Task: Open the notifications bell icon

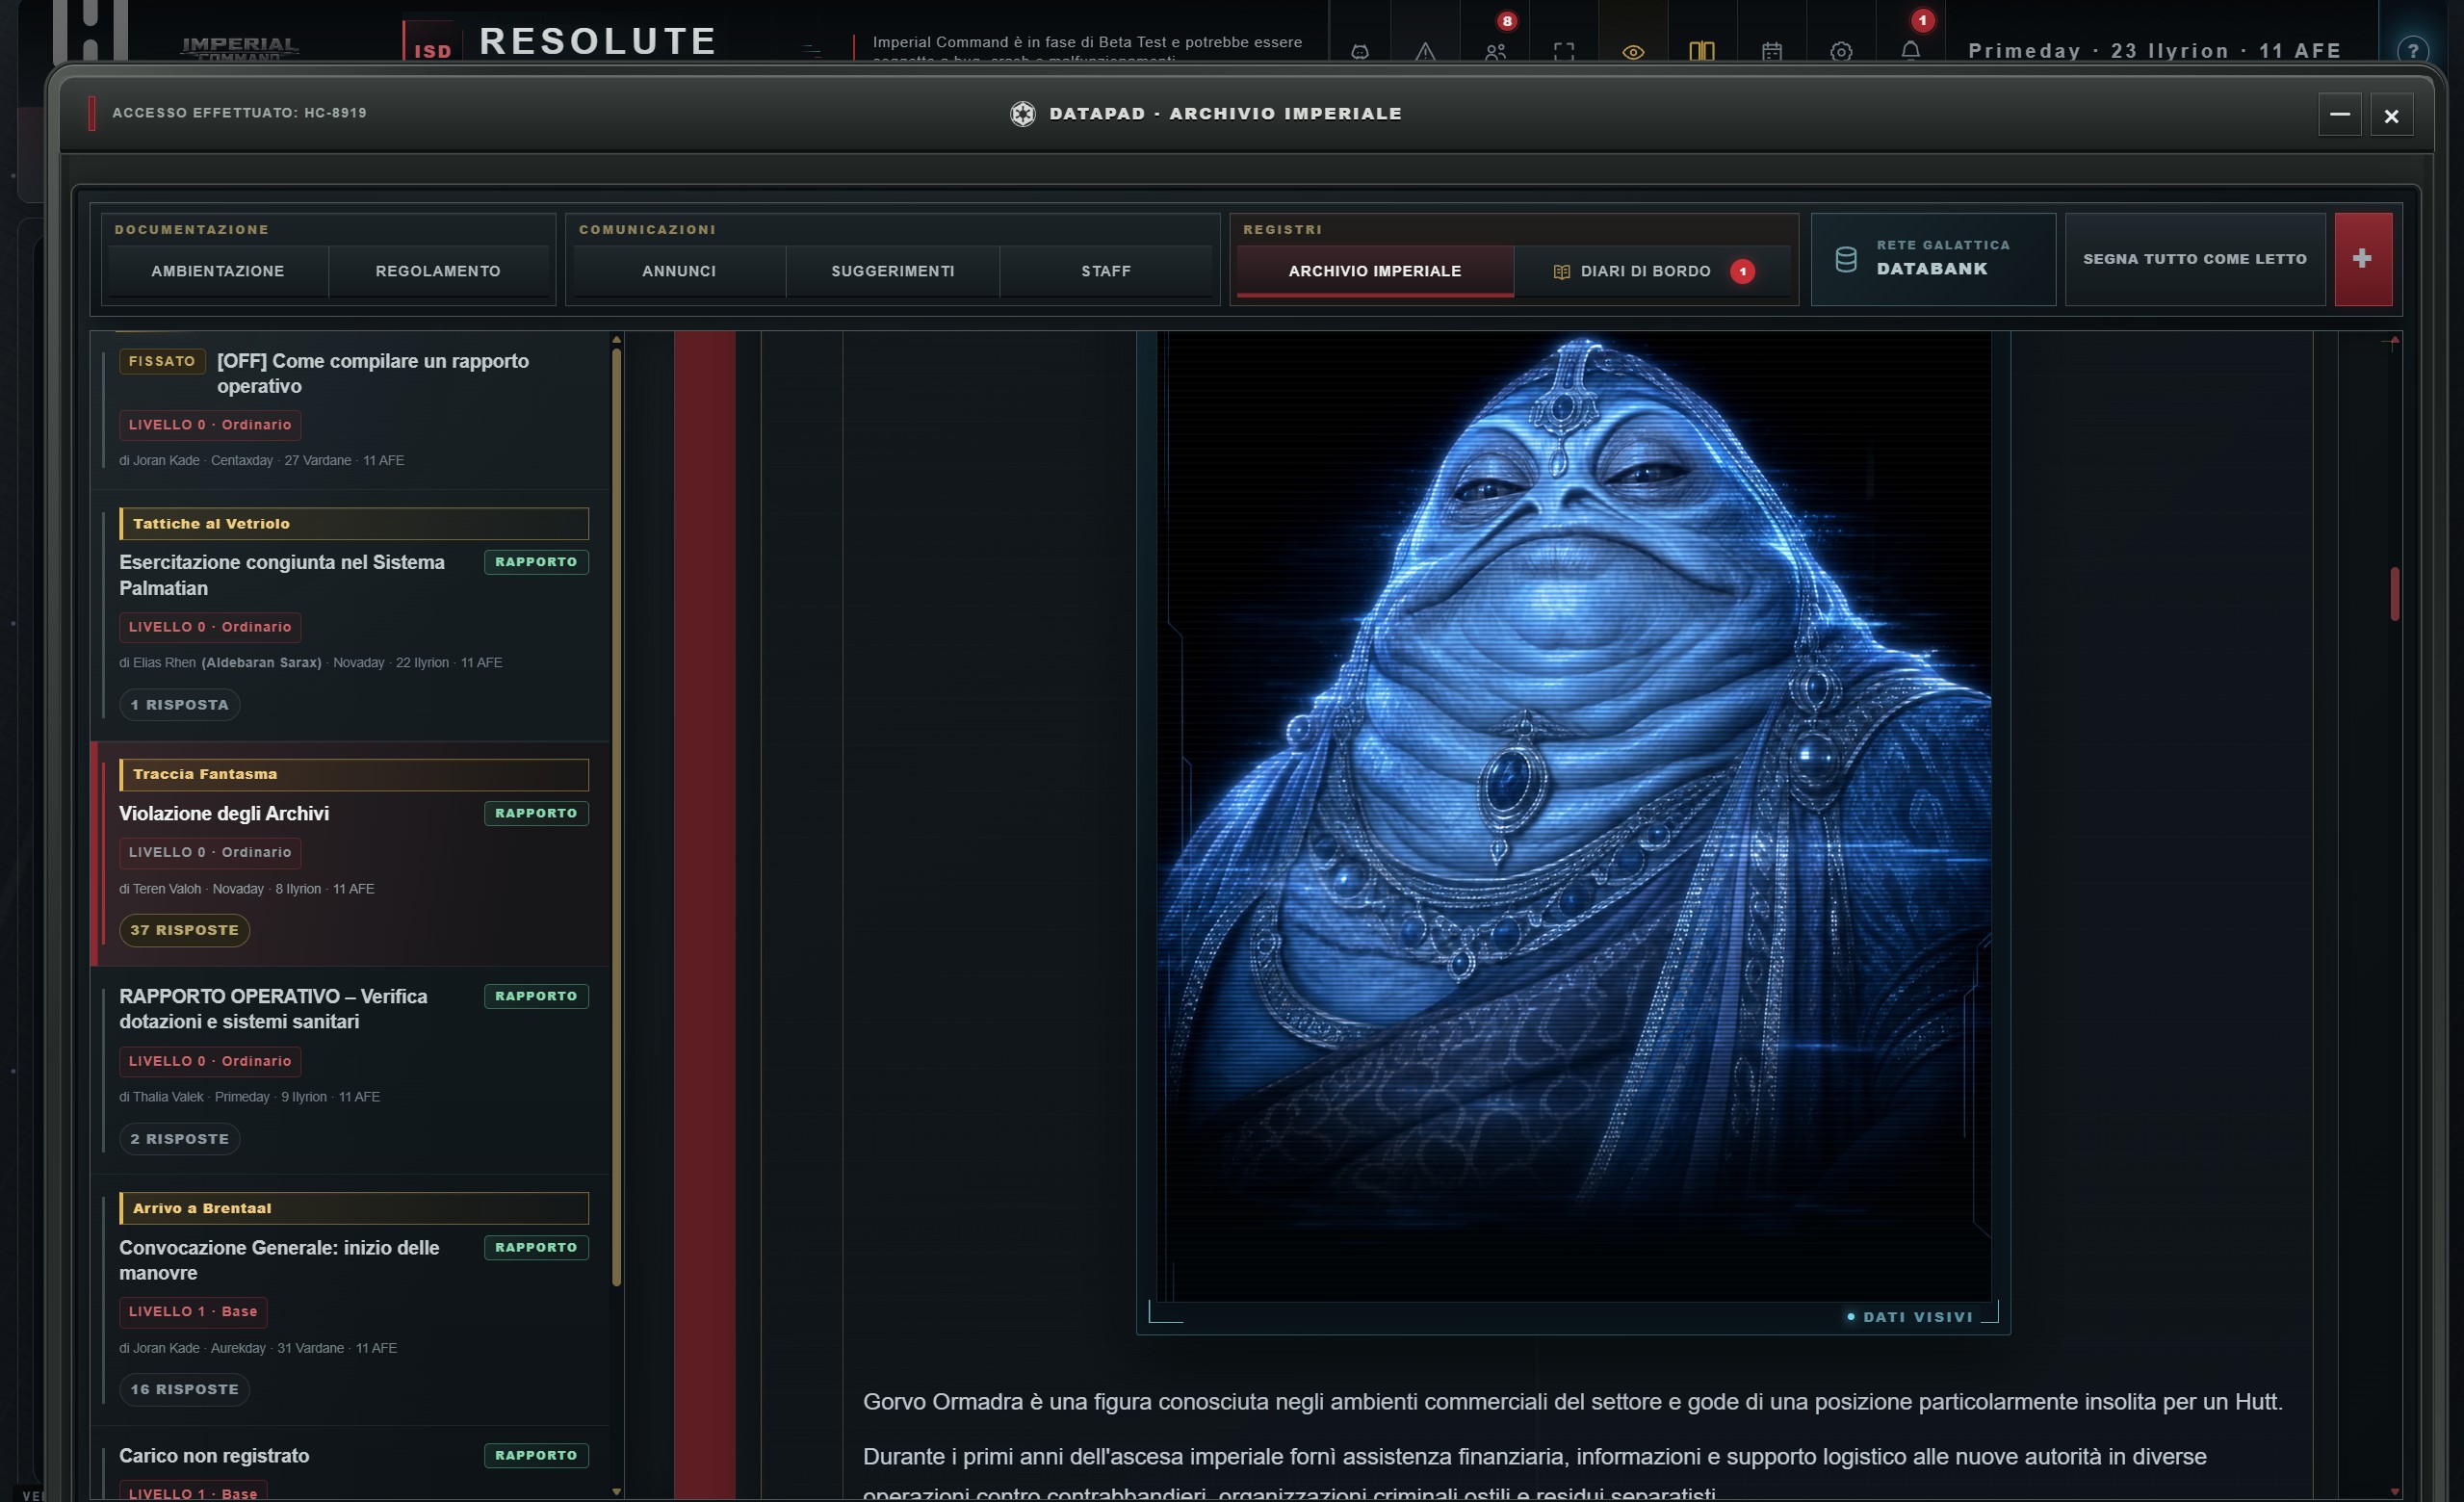Action: point(1910,51)
